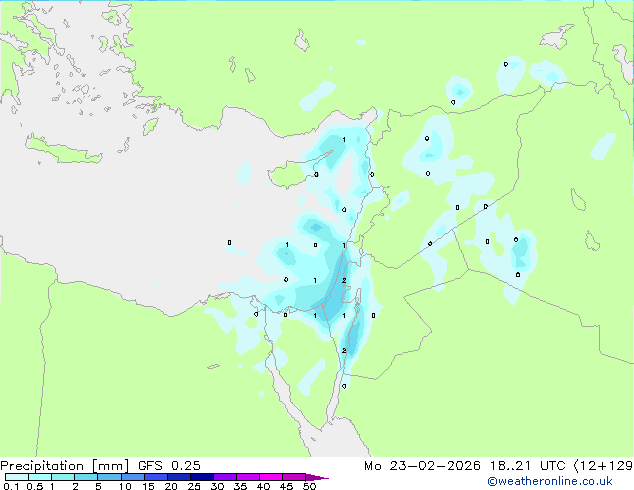Click legend value "25"
The width and height of the screenshot is (634, 490).
[x=194, y=486]
